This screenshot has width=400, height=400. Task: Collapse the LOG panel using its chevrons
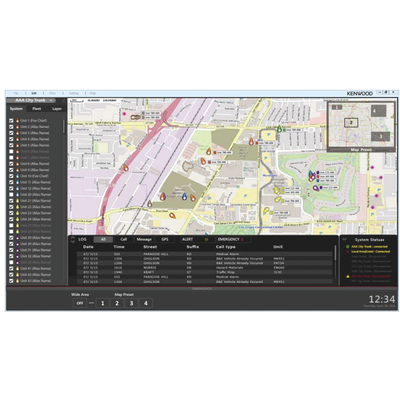pos(73,240)
